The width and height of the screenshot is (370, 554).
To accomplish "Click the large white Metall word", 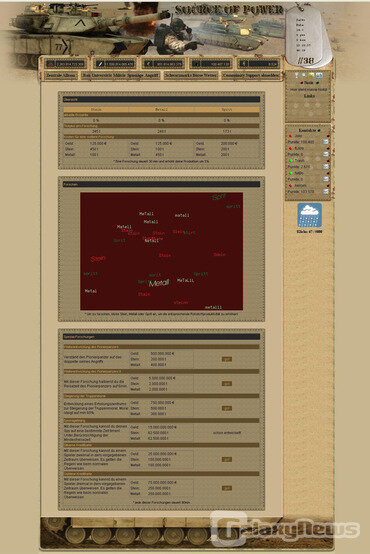I will (159, 283).
